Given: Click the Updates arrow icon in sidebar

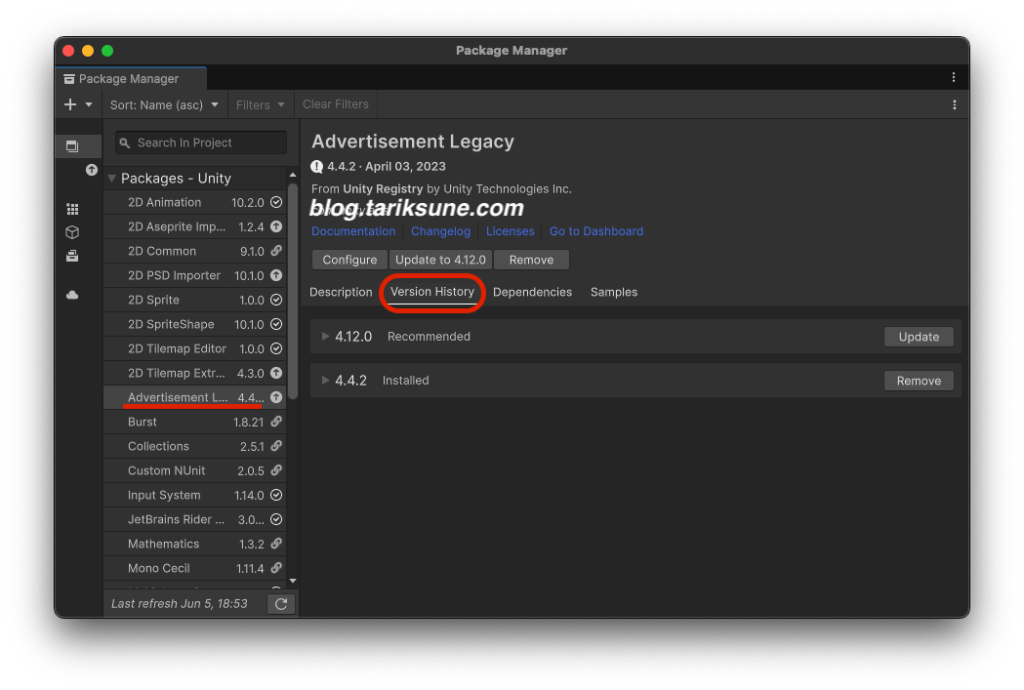Looking at the screenshot, I should (x=91, y=170).
